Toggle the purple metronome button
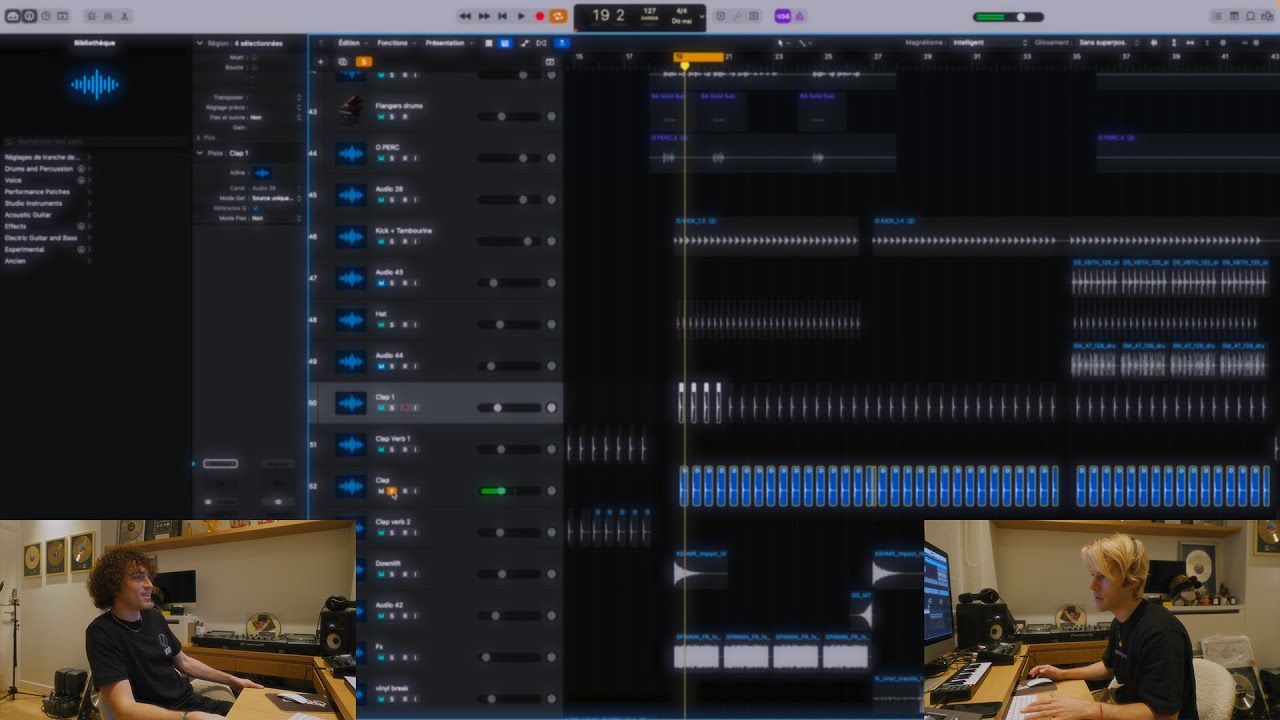1280x720 pixels. coord(799,16)
